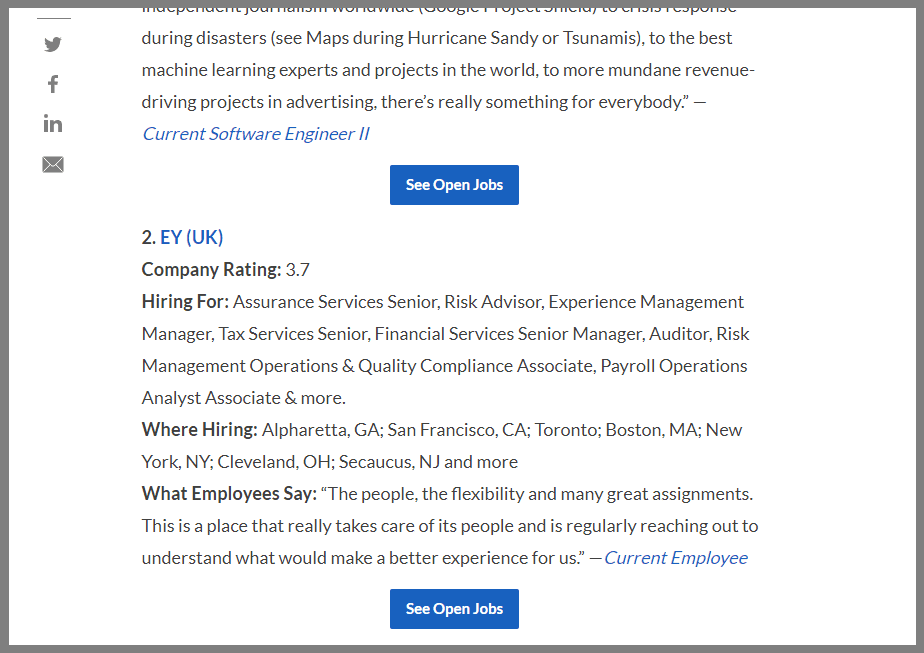Share the article via email envelope icon
The width and height of the screenshot is (924, 653).
click(x=53, y=165)
